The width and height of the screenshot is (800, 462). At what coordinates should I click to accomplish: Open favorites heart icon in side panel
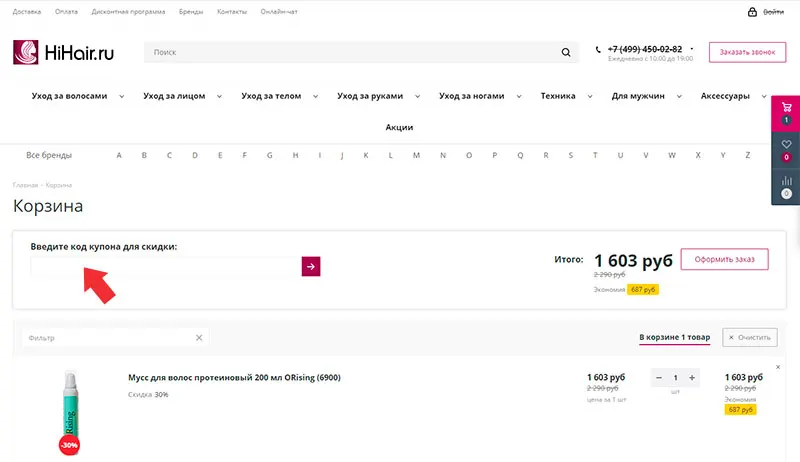pyautogui.click(x=786, y=146)
